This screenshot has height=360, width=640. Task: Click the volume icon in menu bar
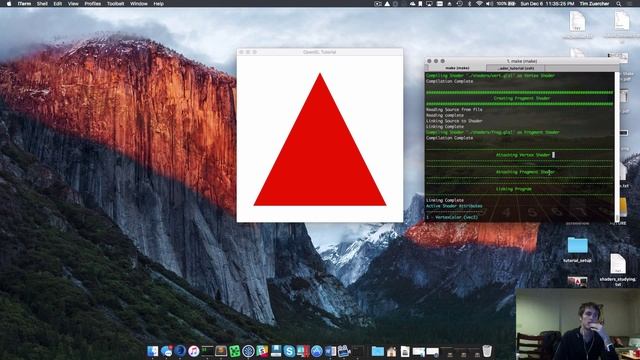click(x=489, y=4)
